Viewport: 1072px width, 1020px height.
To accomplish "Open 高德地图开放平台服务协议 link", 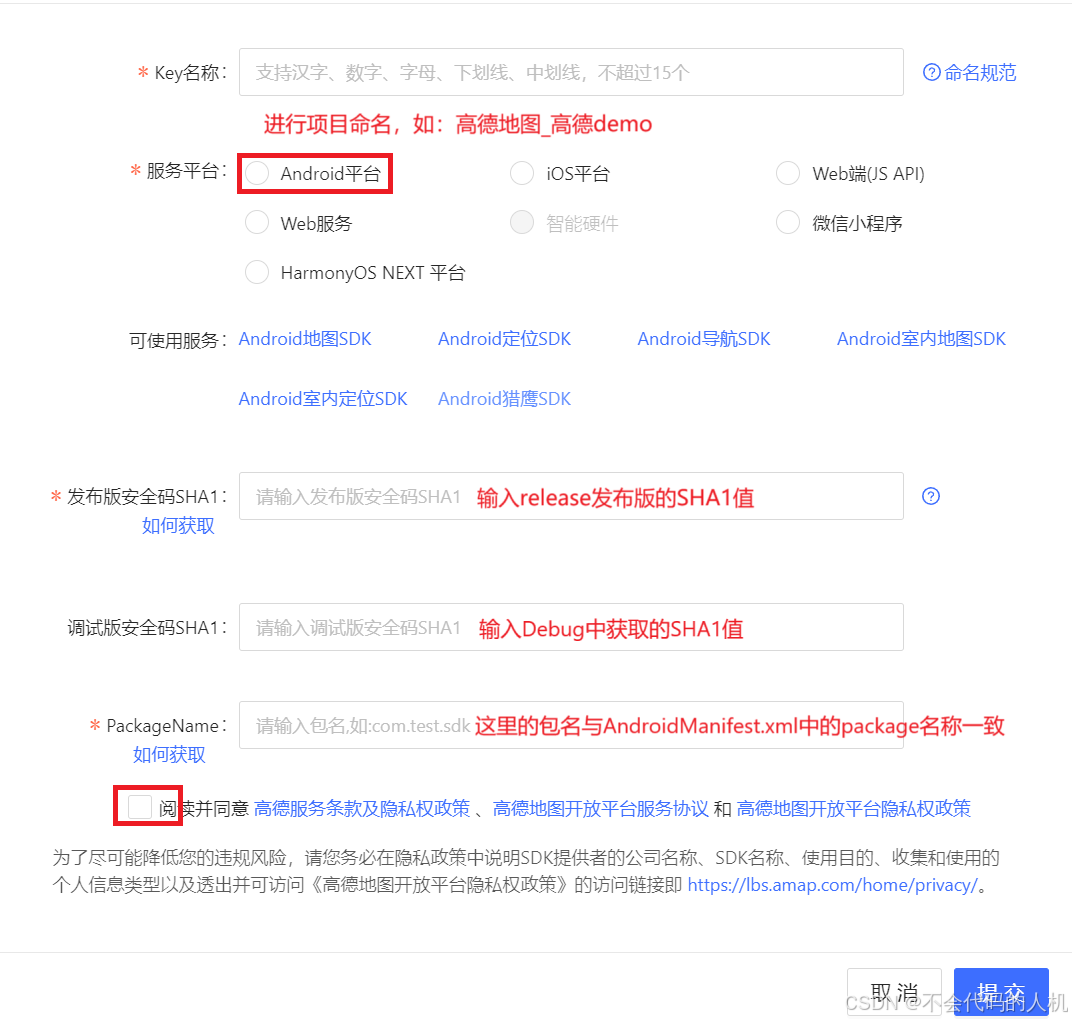I will pyautogui.click(x=600, y=809).
